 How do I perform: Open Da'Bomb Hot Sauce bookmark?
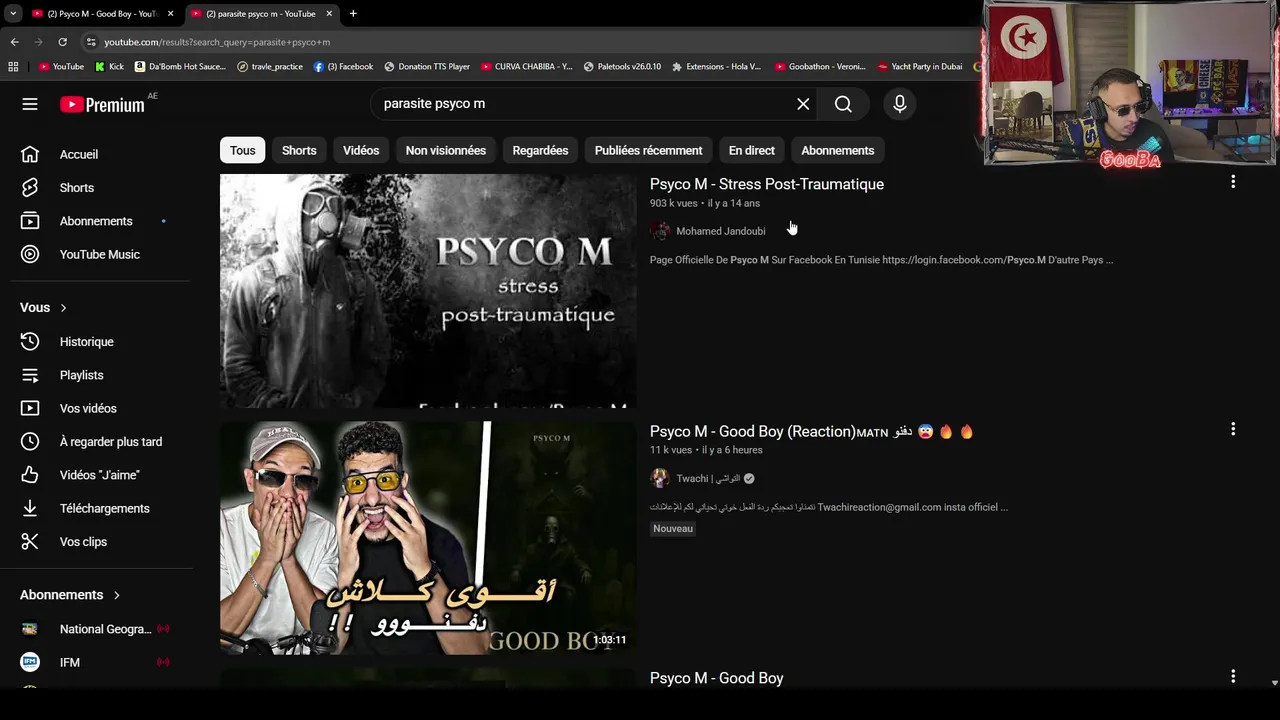click(x=180, y=67)
